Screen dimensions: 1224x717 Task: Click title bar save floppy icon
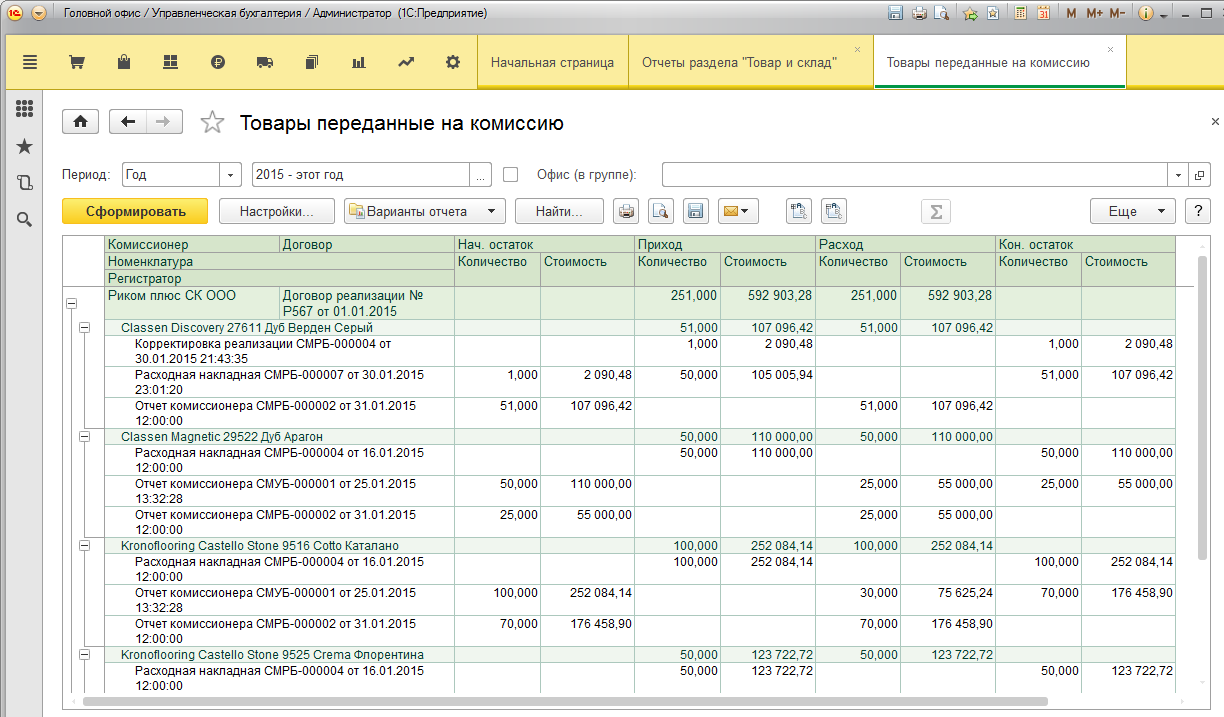pyautogui.click(x=895, y=14)
